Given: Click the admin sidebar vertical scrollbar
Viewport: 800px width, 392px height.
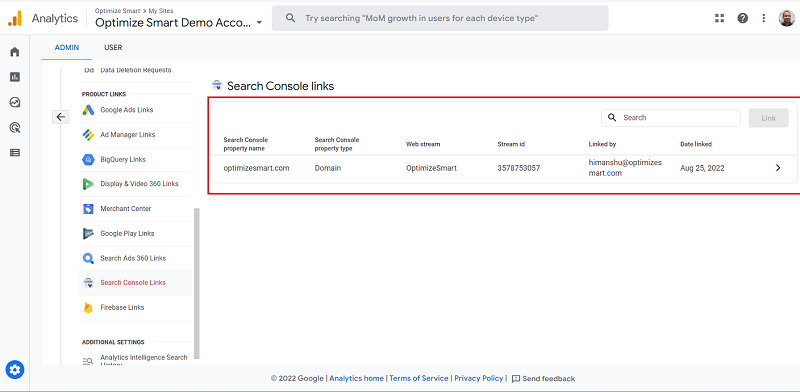Looking at the screenshot, I should pos(196,284).
